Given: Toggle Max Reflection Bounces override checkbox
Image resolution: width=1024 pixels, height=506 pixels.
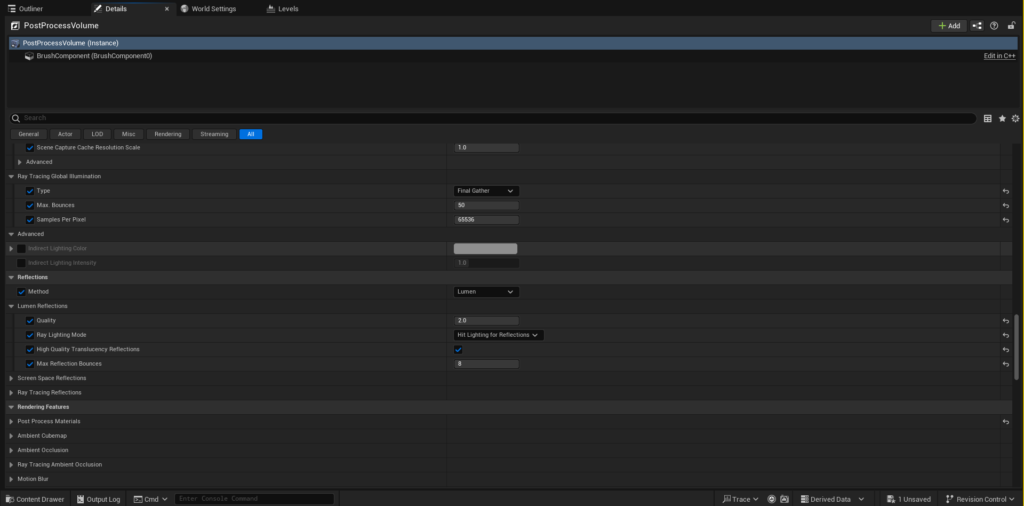Looking at the screenshot, I should pyautogui.click(x=30, y=364).
